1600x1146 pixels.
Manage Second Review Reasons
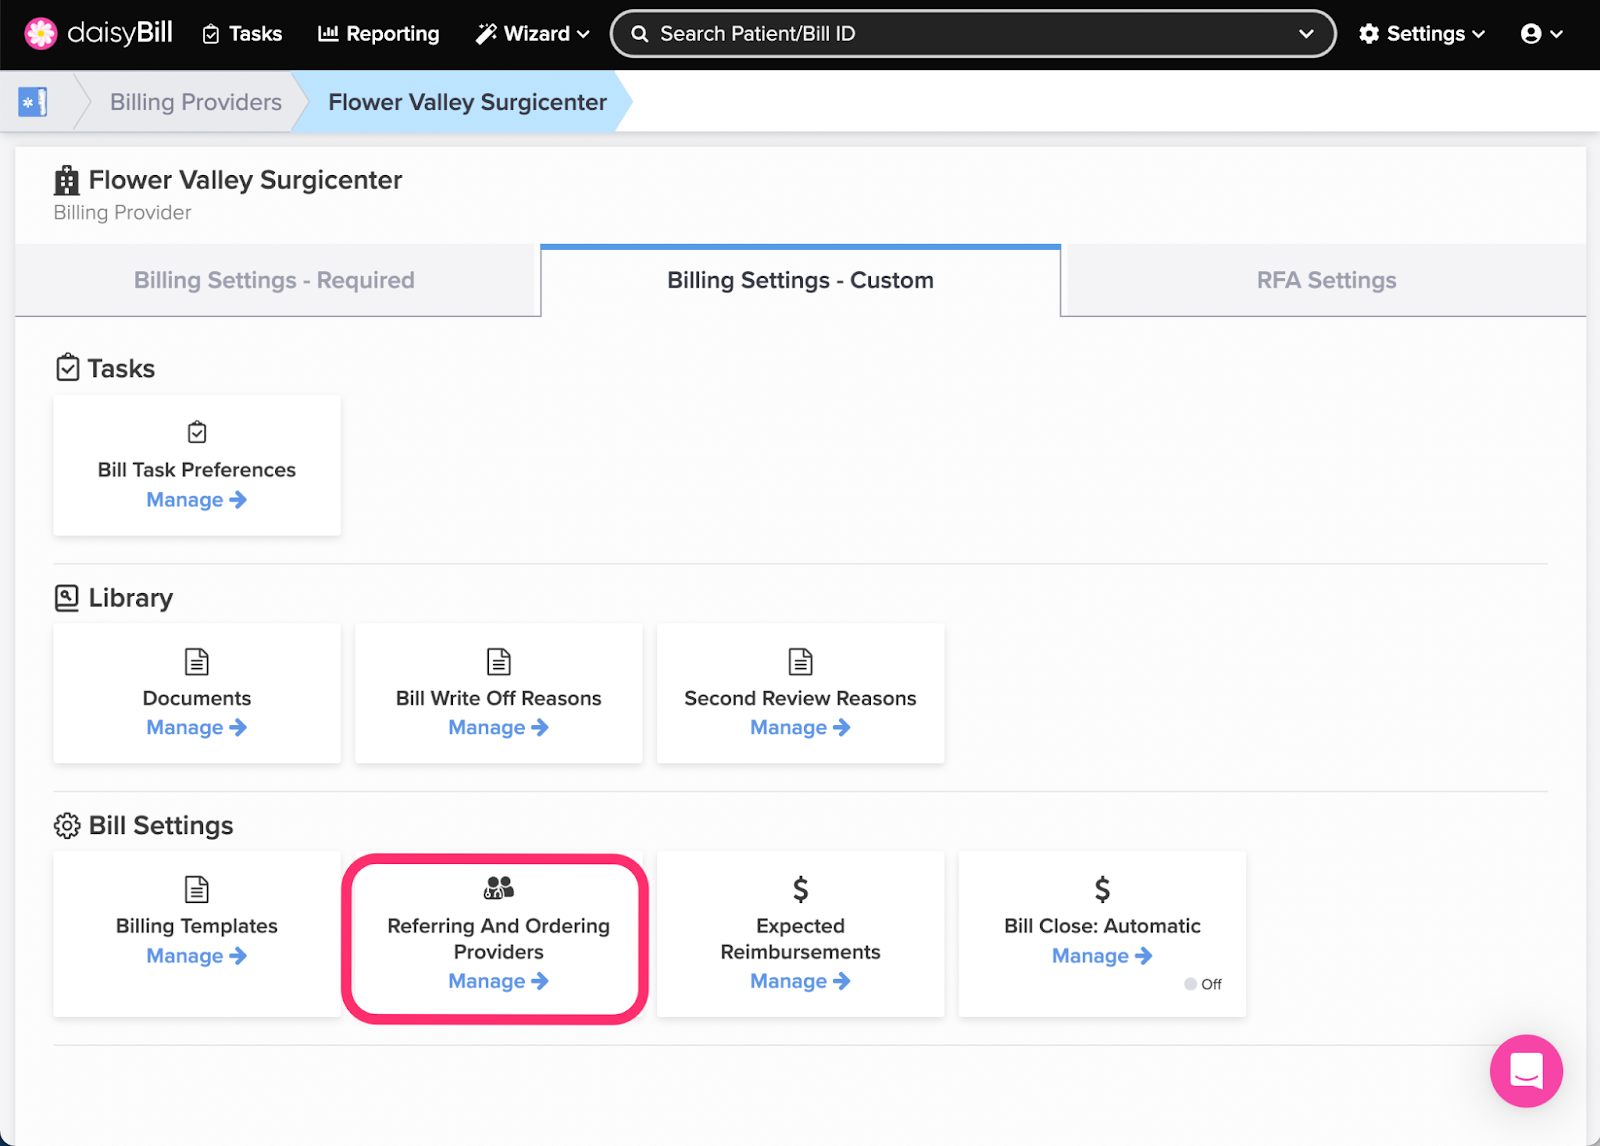tap(801, 728)
